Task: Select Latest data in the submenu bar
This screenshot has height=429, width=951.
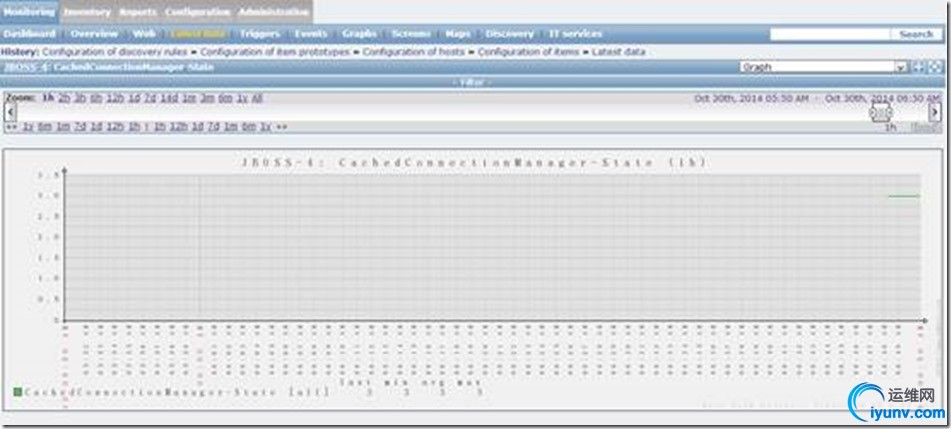Action: click(198, 34)
